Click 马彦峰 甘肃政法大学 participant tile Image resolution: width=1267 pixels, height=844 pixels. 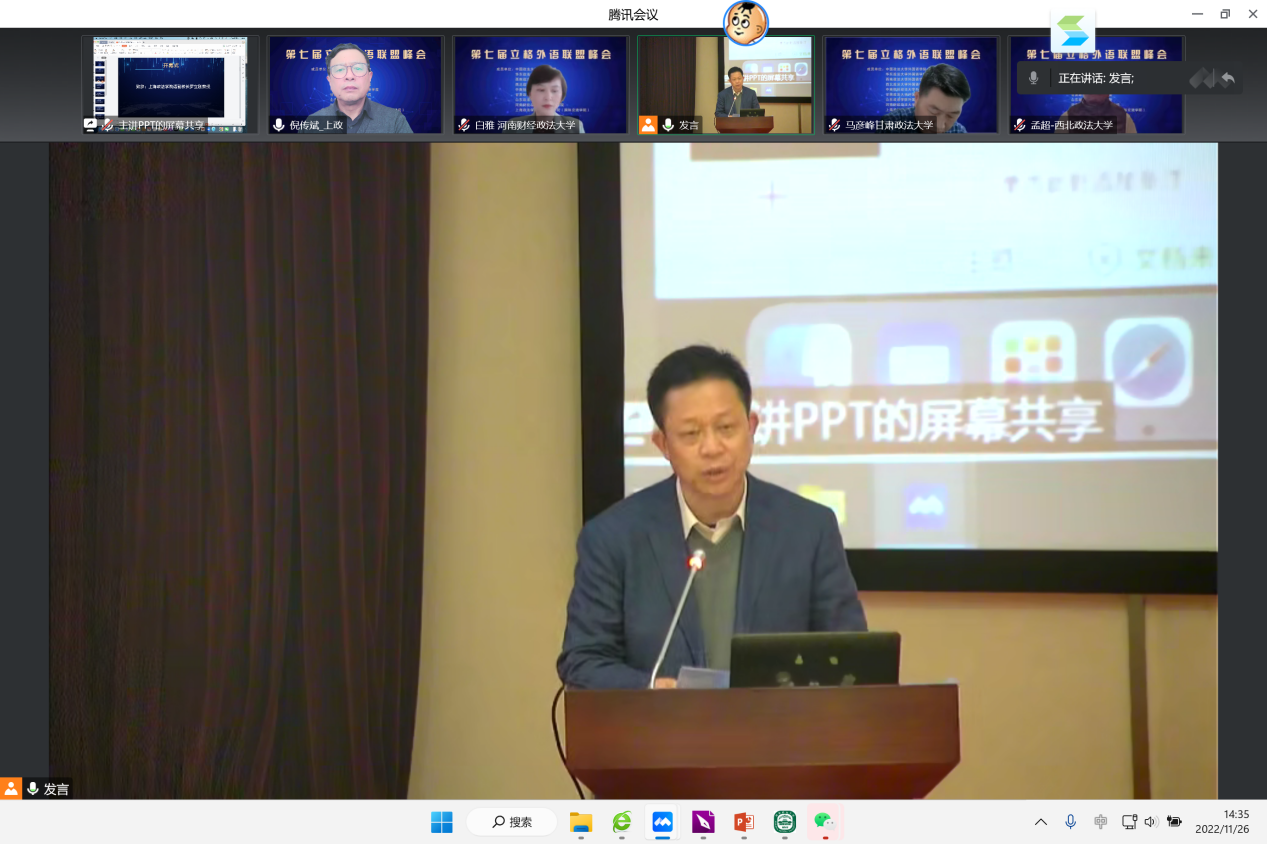tap(910, 84)
